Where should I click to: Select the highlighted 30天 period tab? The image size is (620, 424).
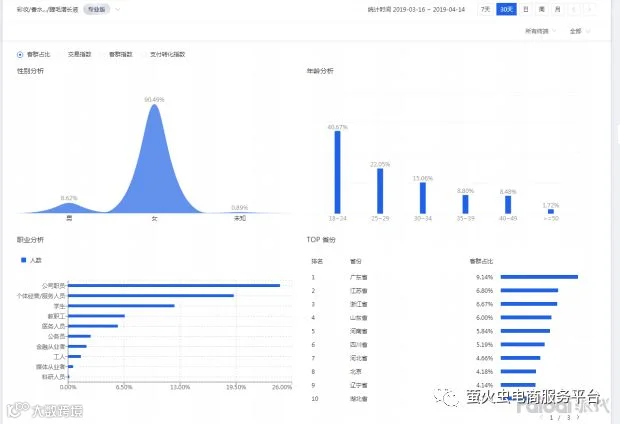(507, 9)
